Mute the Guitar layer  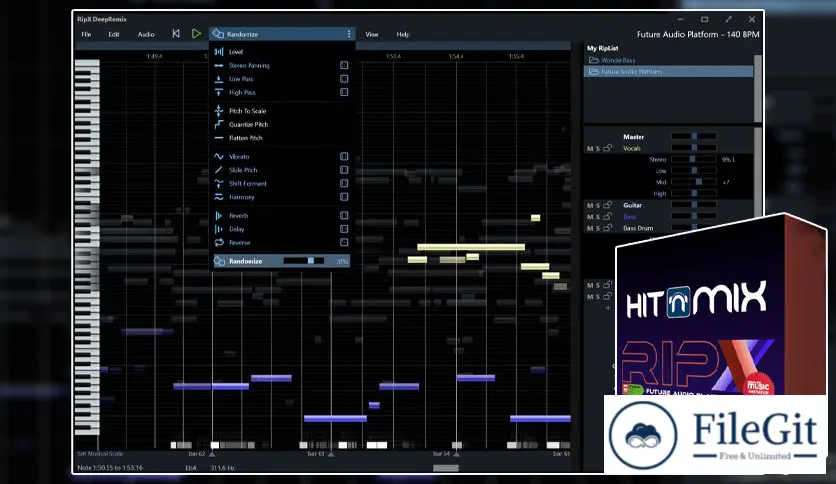(590, 205)
